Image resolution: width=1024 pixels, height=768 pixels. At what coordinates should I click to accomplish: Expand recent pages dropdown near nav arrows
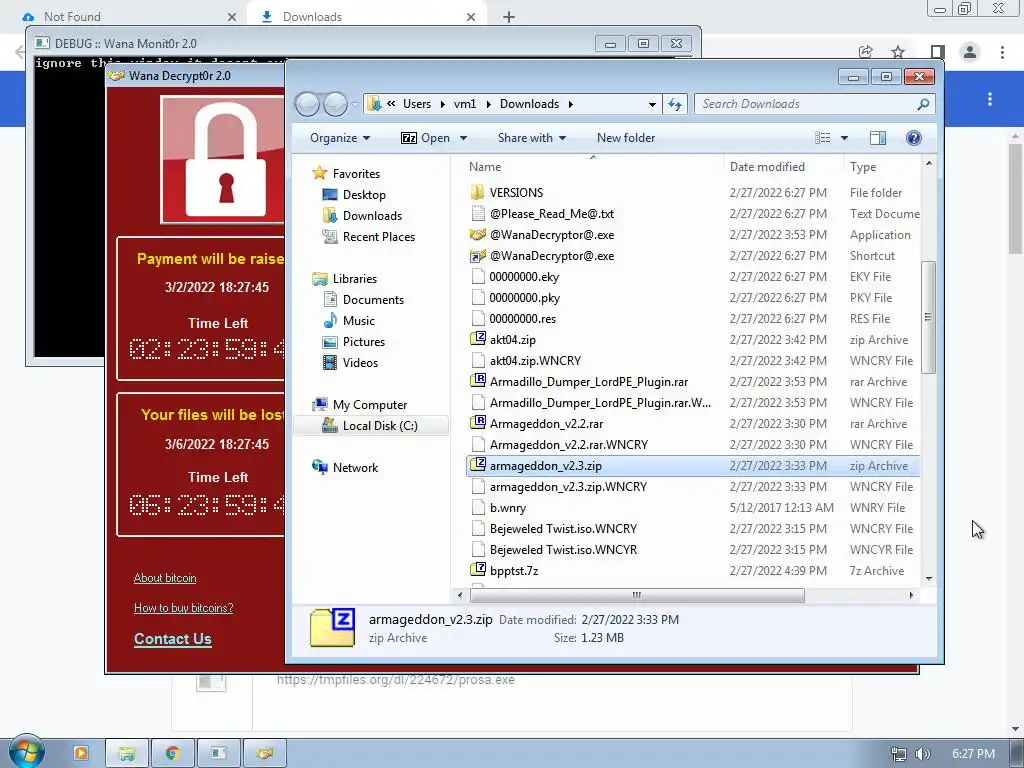tap(355, 104)
